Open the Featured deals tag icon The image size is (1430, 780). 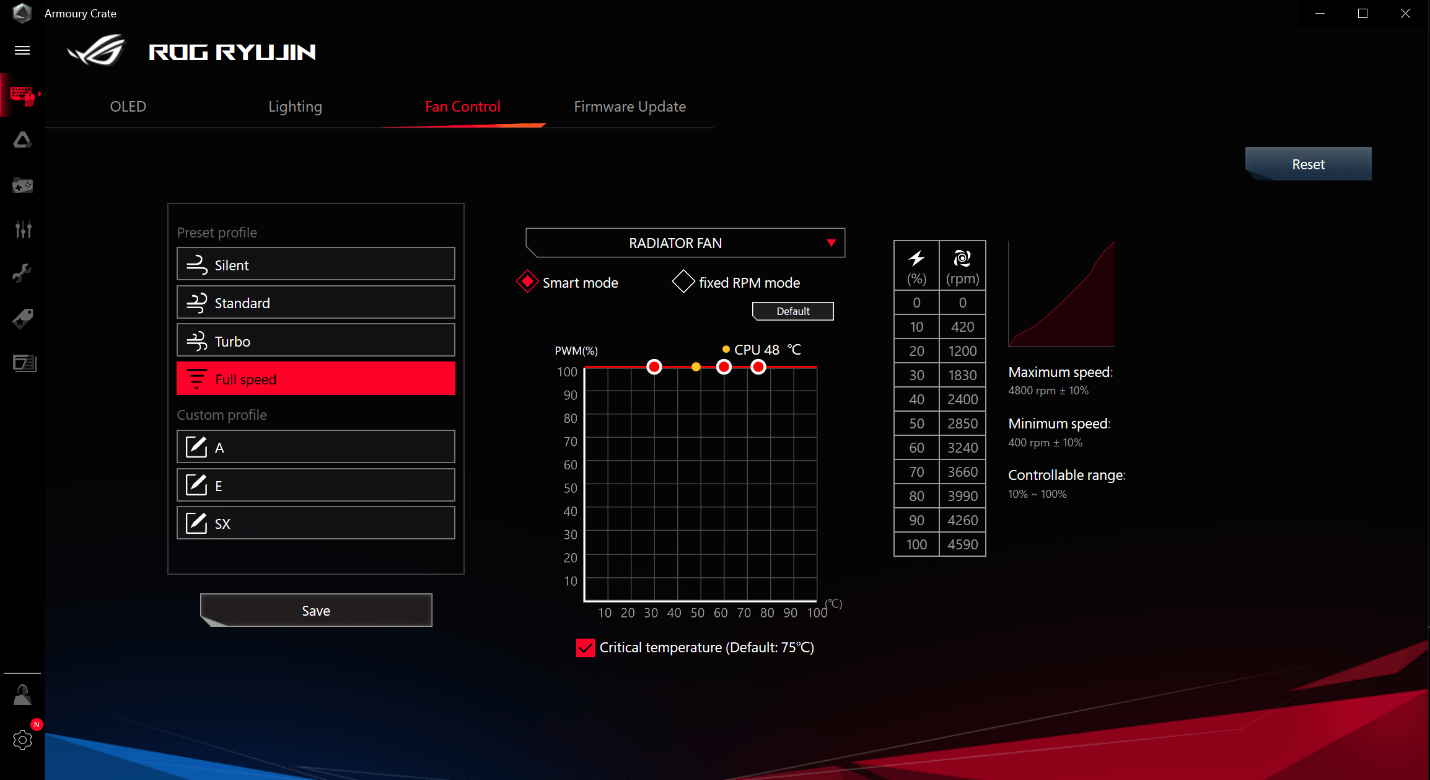coord(22,318)
